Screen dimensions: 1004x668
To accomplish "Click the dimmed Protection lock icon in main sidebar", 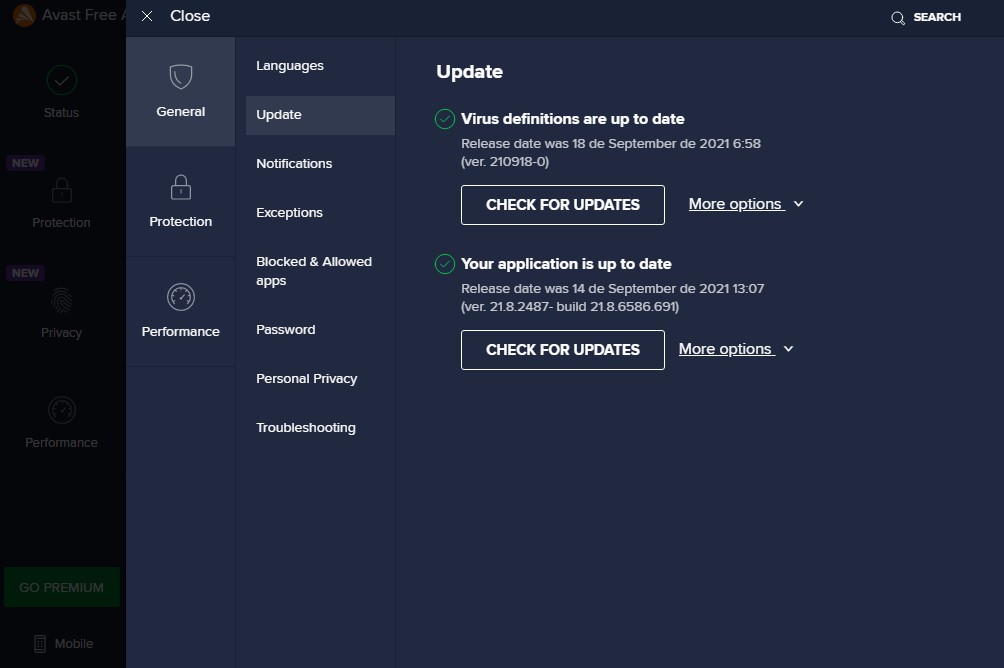I will [61, 190].
